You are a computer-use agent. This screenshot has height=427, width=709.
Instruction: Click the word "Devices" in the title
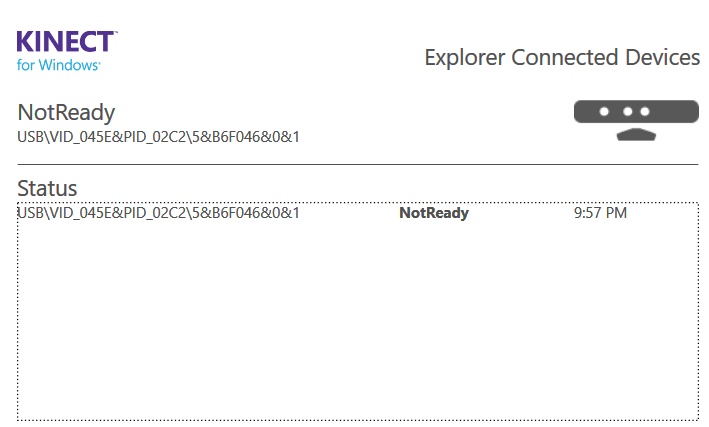pyautogui.click(x=662, y=57)
